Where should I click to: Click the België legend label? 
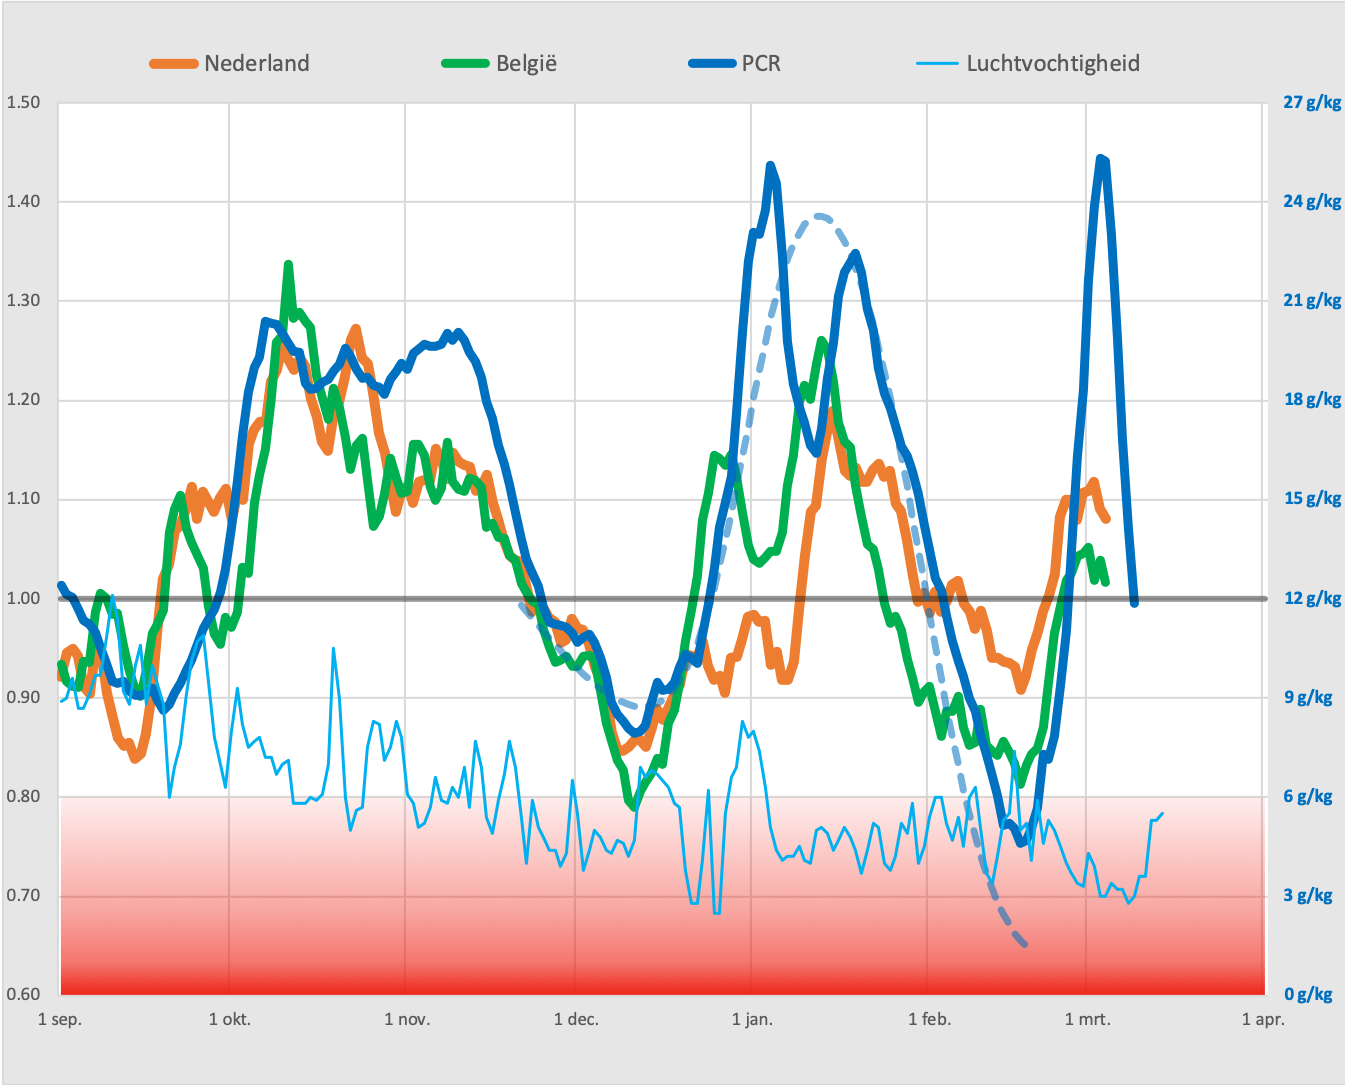(526, 63)
